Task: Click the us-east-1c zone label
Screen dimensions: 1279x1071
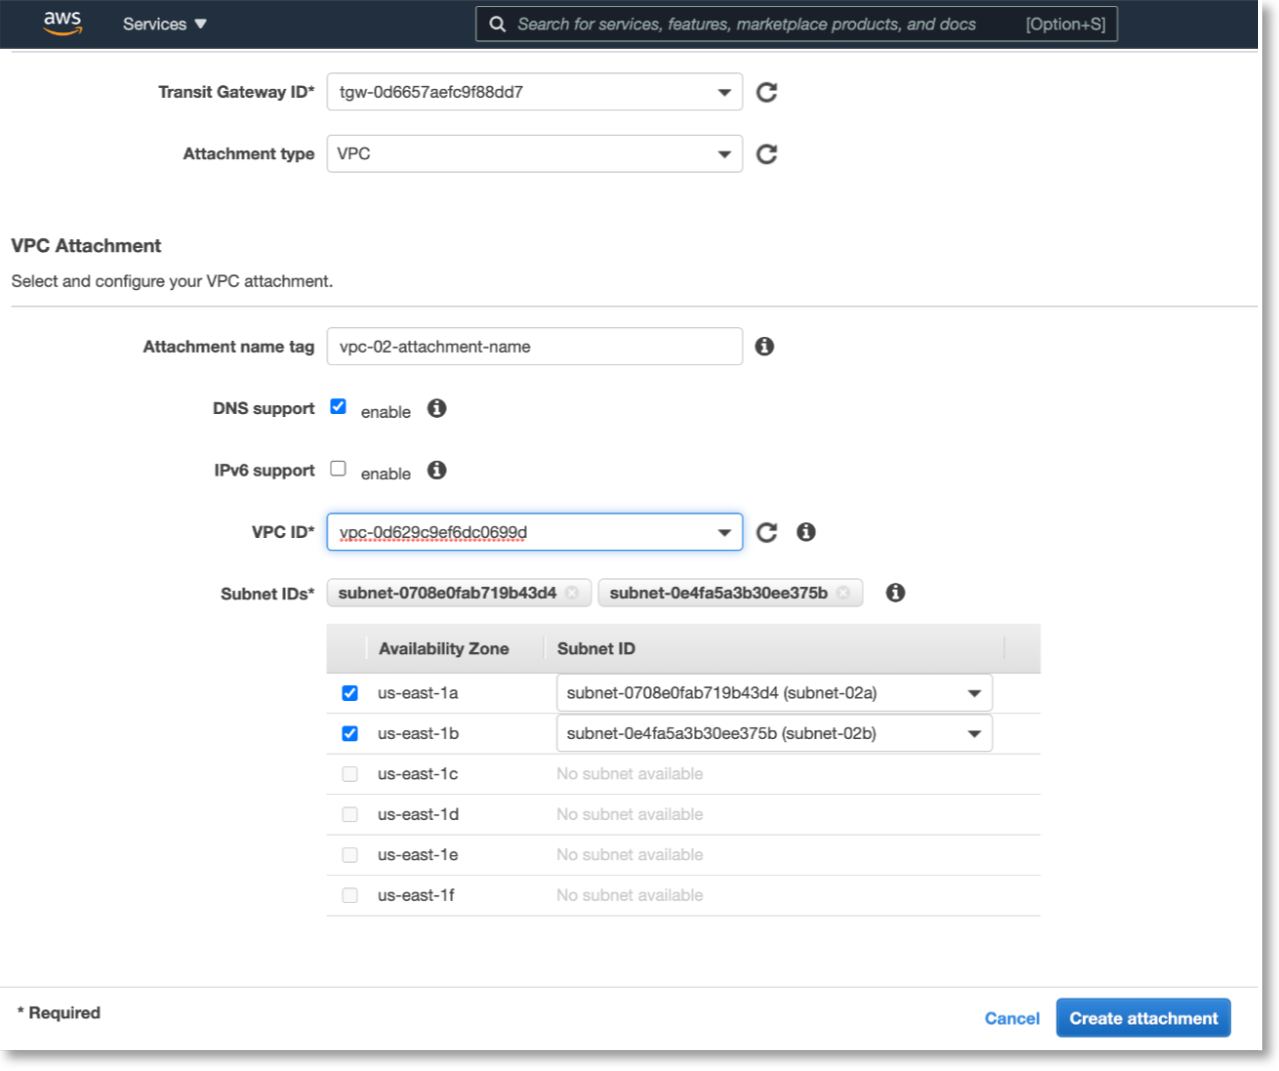Action: 418,774
